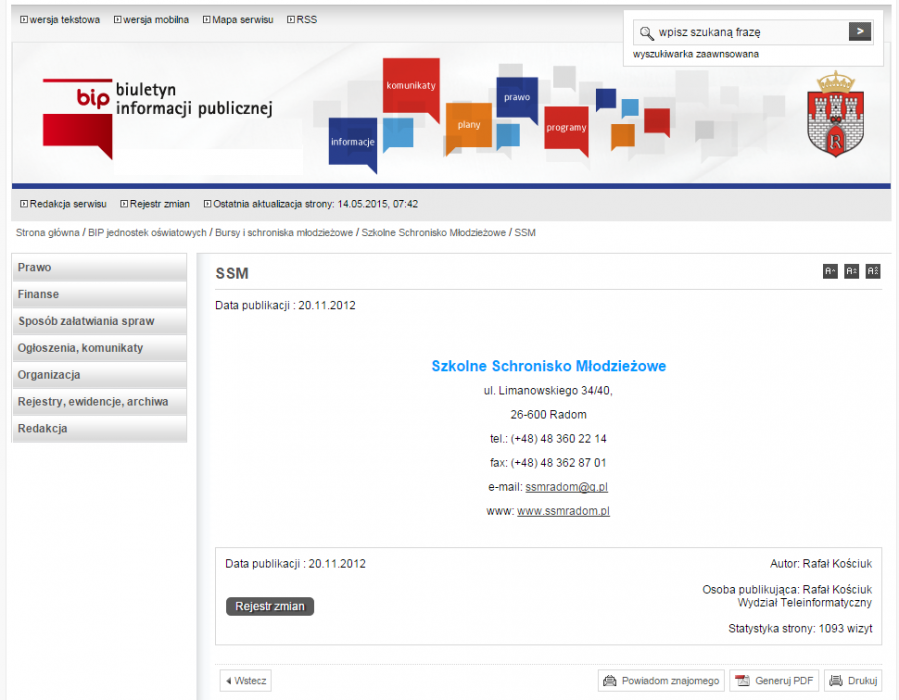The width and height of the screenshot is (899, 700).
Task: Click the search submit arrow button
Action: [859, 32]
